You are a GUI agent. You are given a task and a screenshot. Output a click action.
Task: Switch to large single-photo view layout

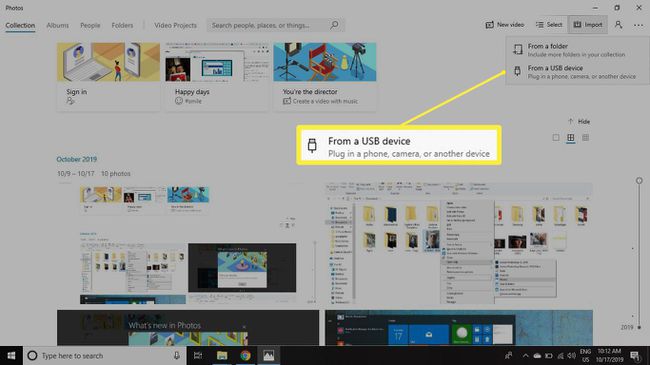[x=556, y=138]
